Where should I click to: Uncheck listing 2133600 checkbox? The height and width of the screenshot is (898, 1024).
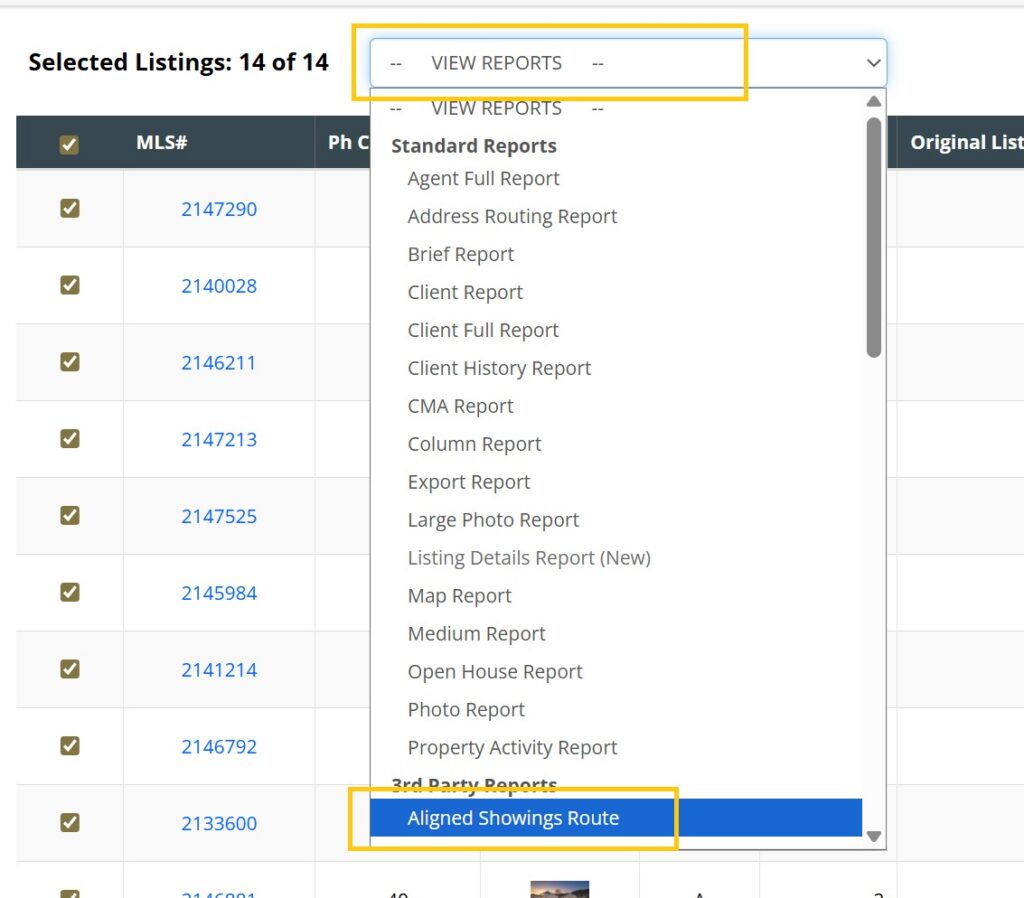[70, 822]
